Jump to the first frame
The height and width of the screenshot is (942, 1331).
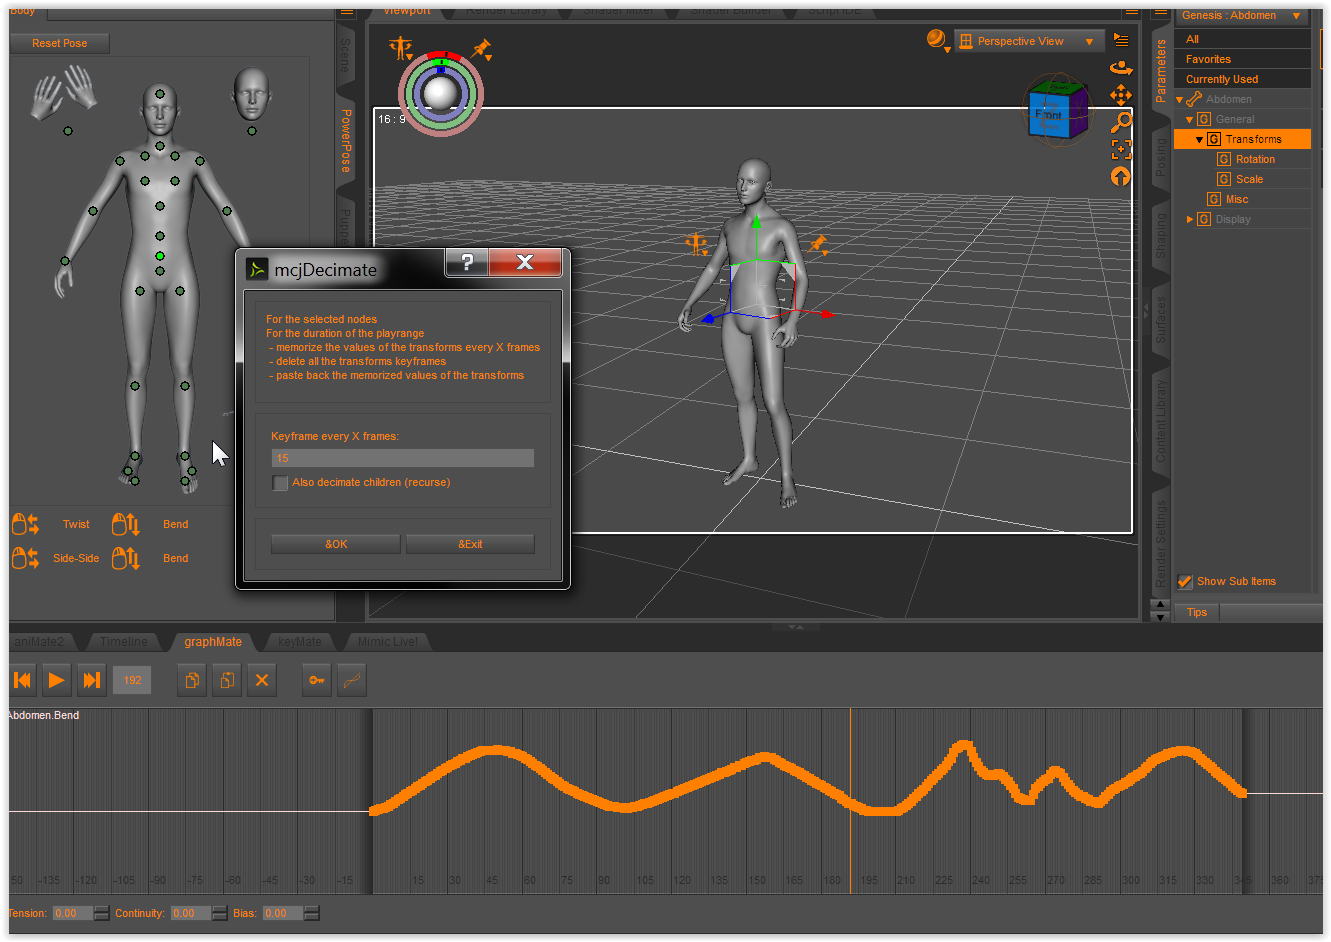click(x=22, y=680)
